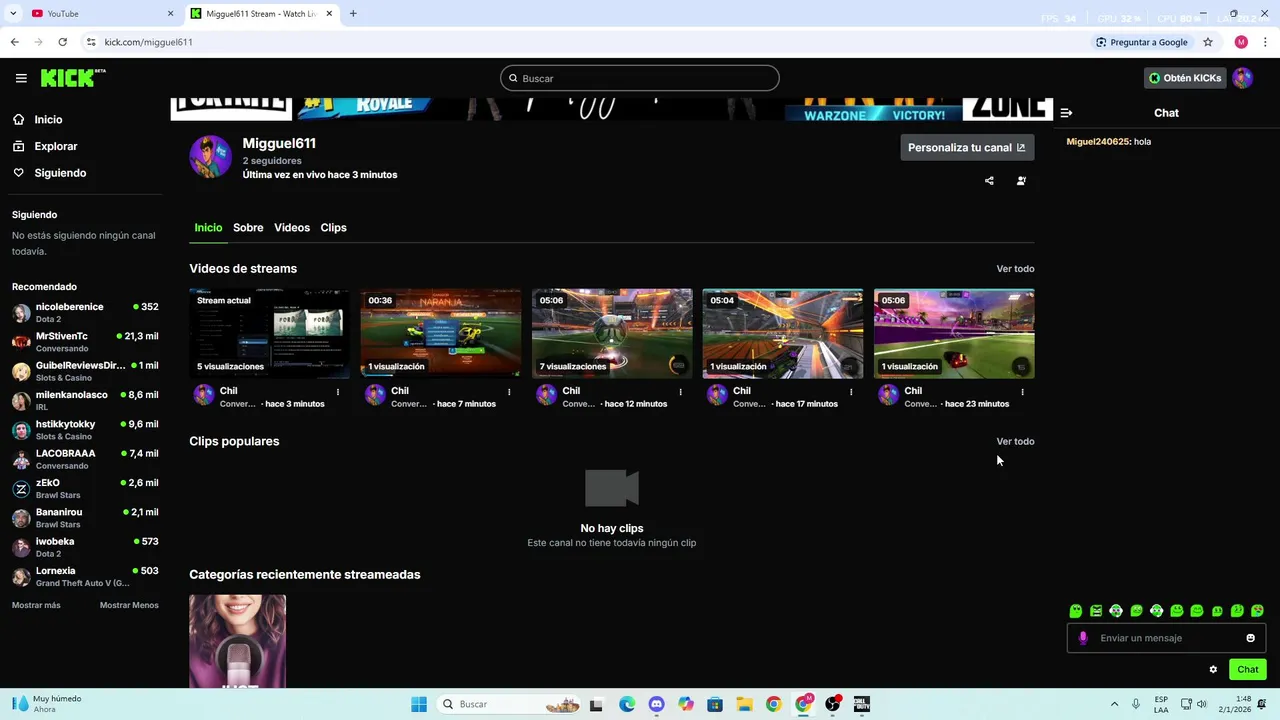Open File Explorer from the taskbar

(744, 704)
